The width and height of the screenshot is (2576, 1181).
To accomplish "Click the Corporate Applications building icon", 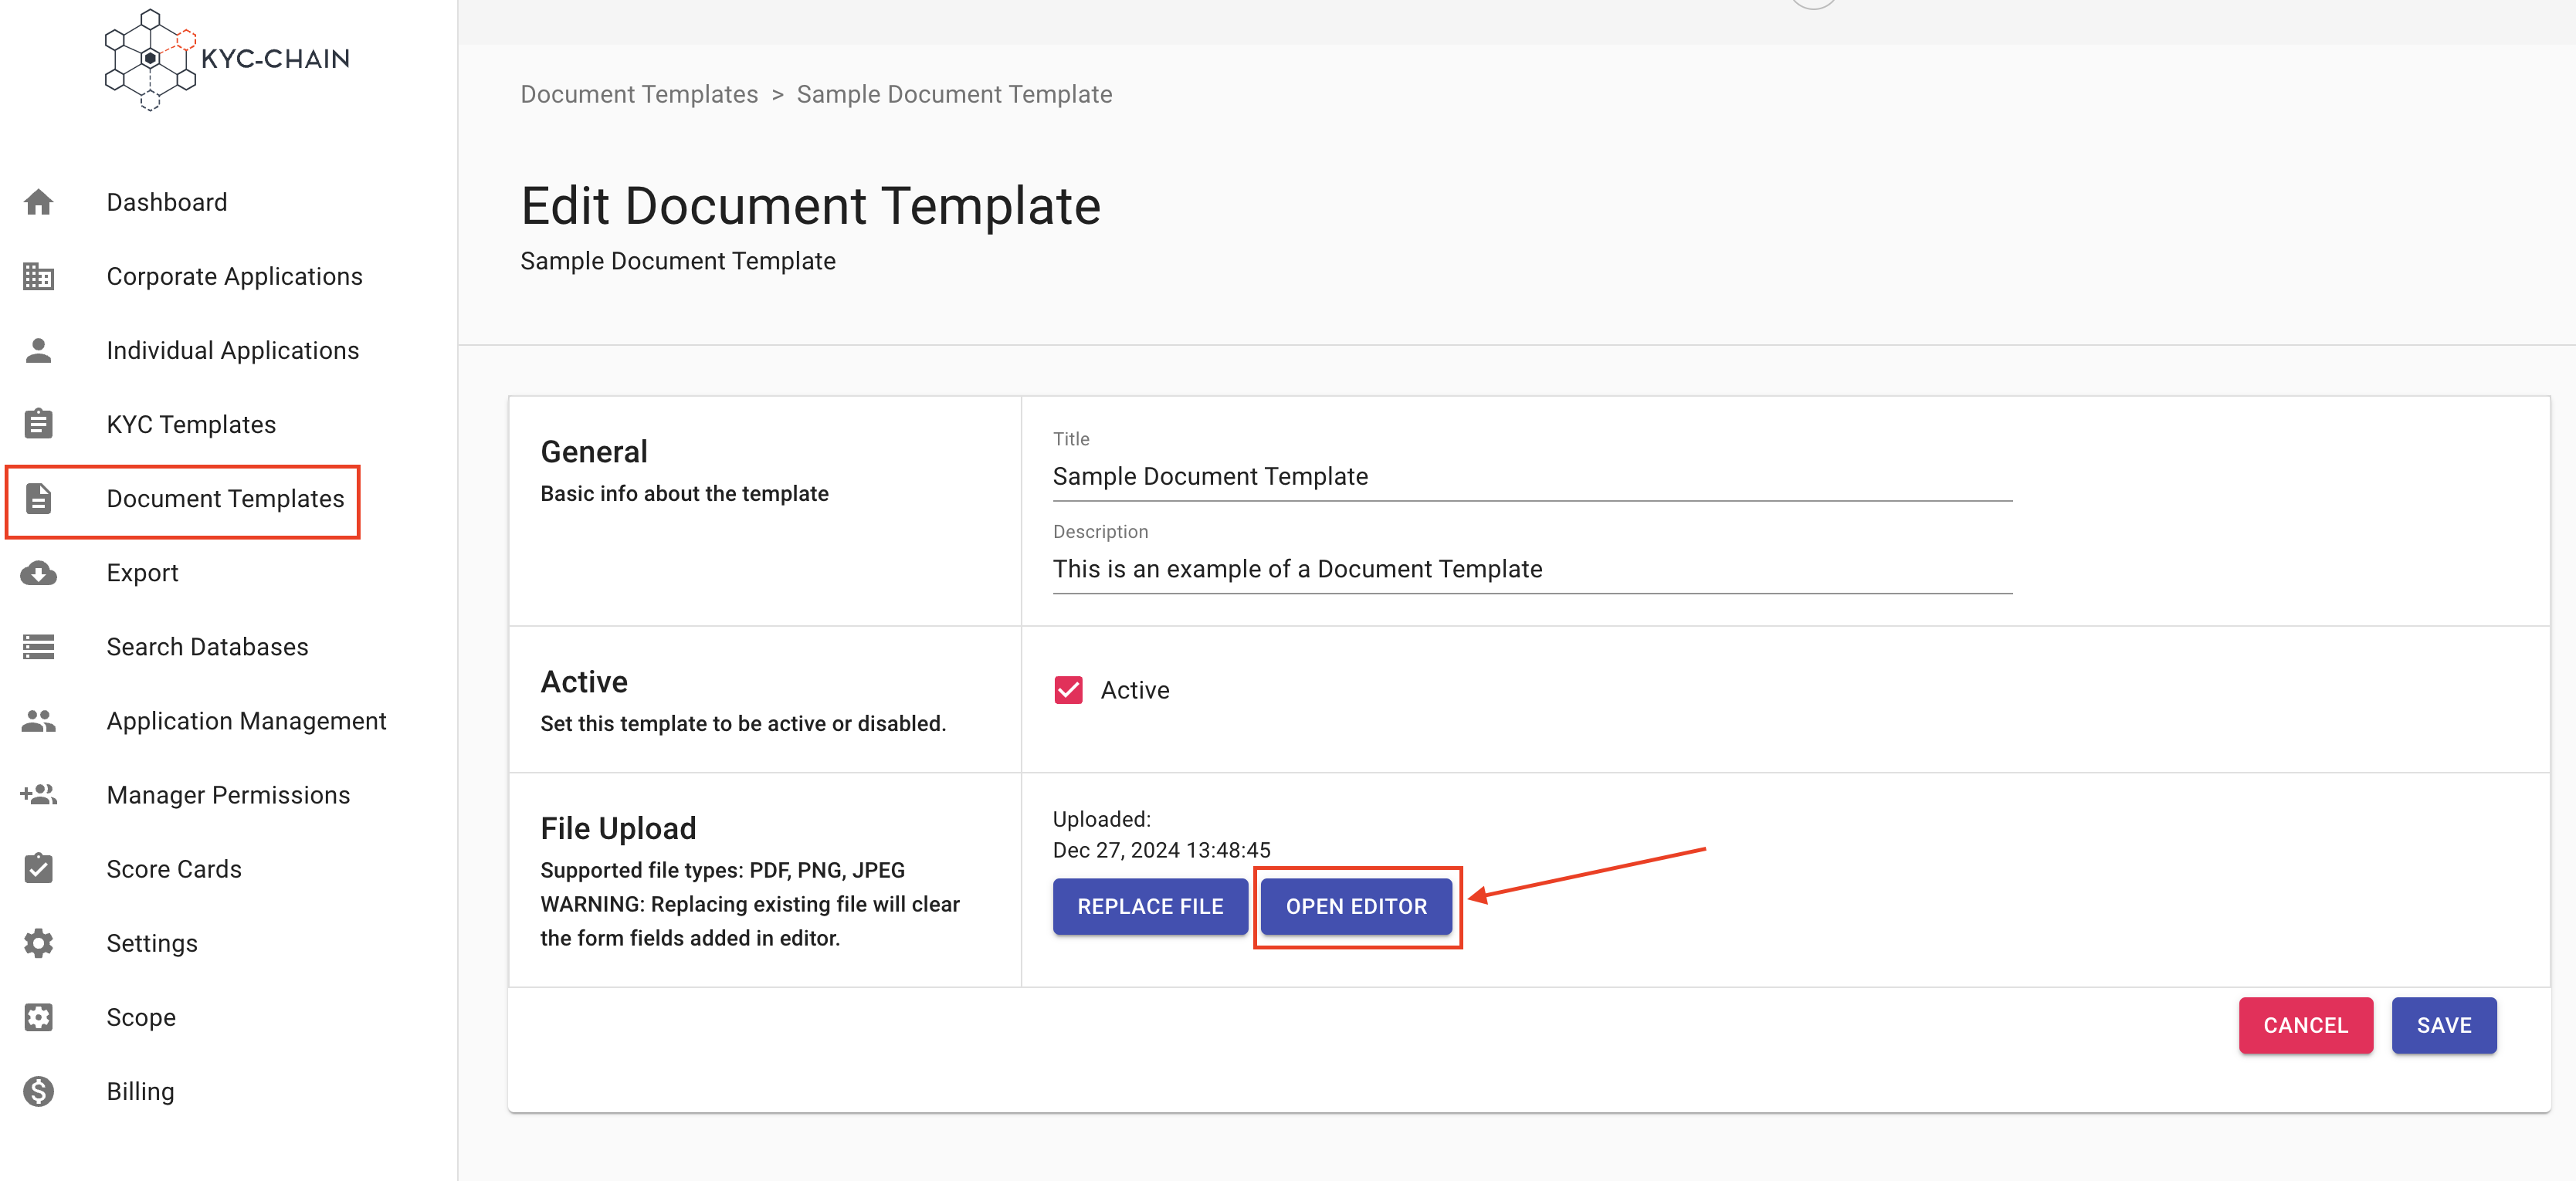I will pyautogui.click(x=39, y=276).
